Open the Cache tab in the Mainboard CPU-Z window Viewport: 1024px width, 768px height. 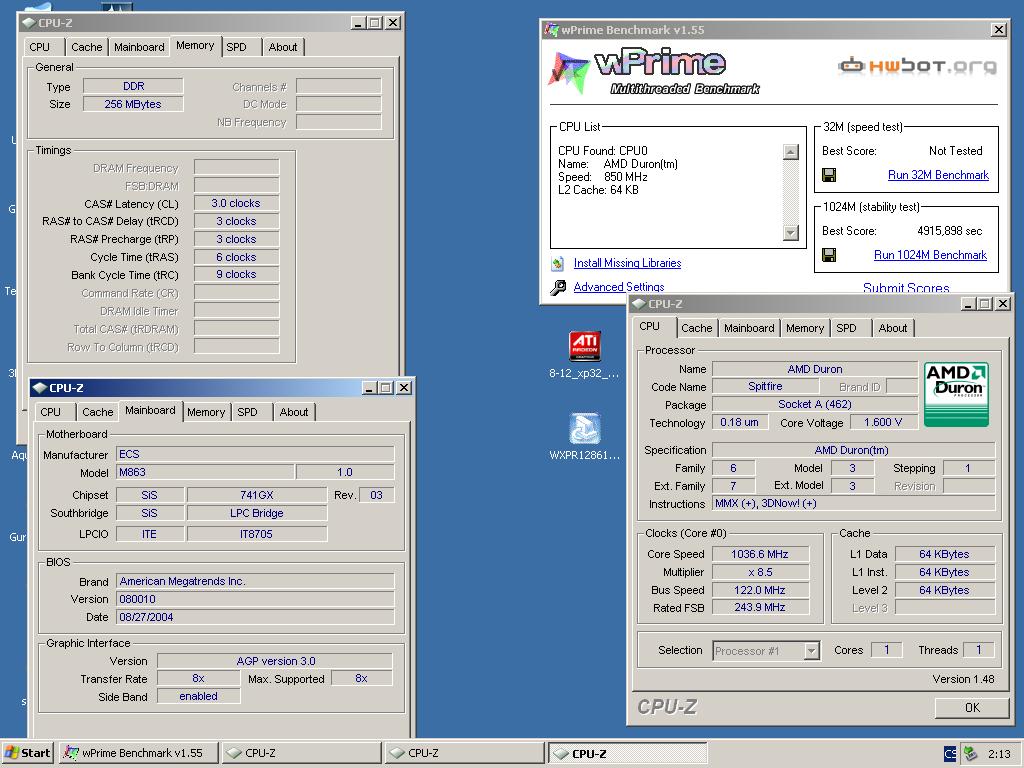97,412
